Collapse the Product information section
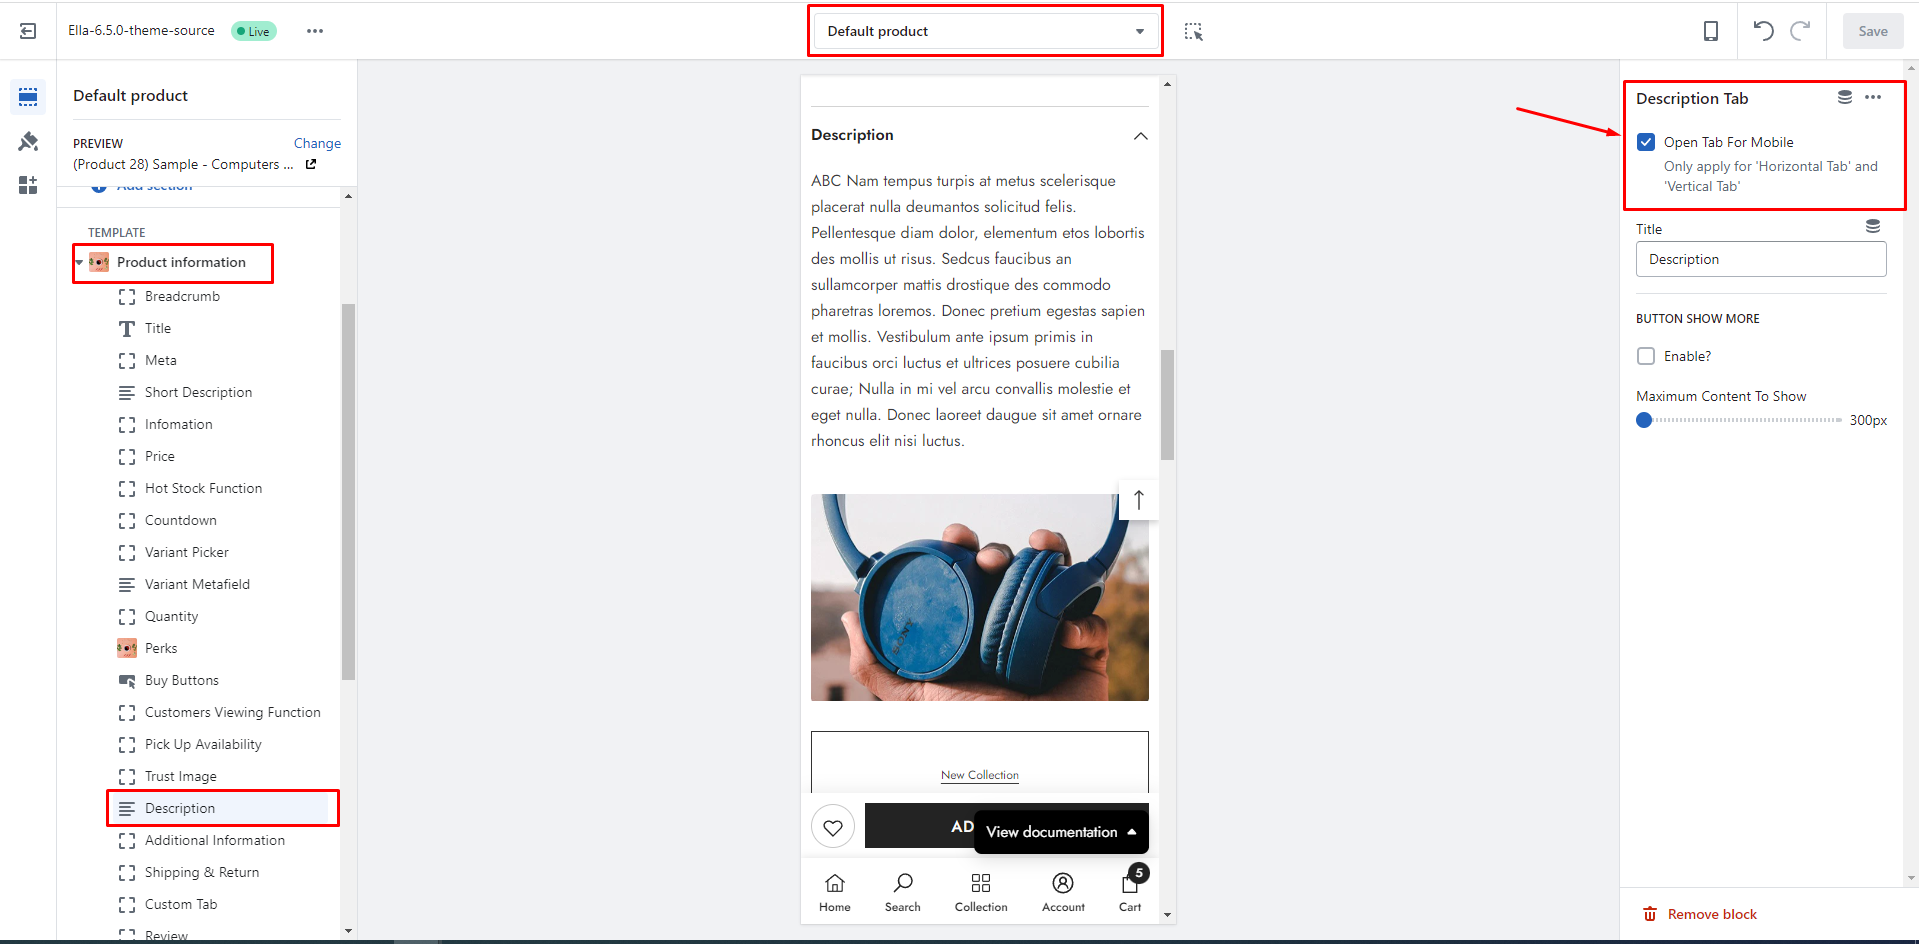This screenshot has height=944, width=1919. 79,262
